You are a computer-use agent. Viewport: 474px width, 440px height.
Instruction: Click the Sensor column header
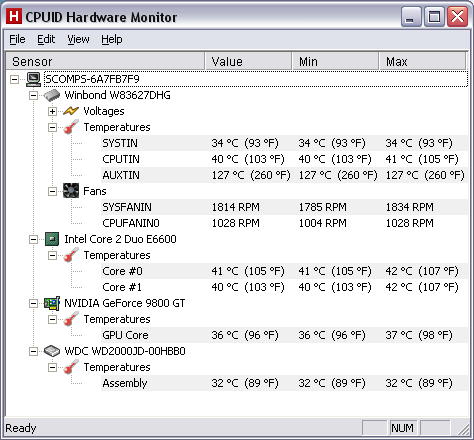105,61
